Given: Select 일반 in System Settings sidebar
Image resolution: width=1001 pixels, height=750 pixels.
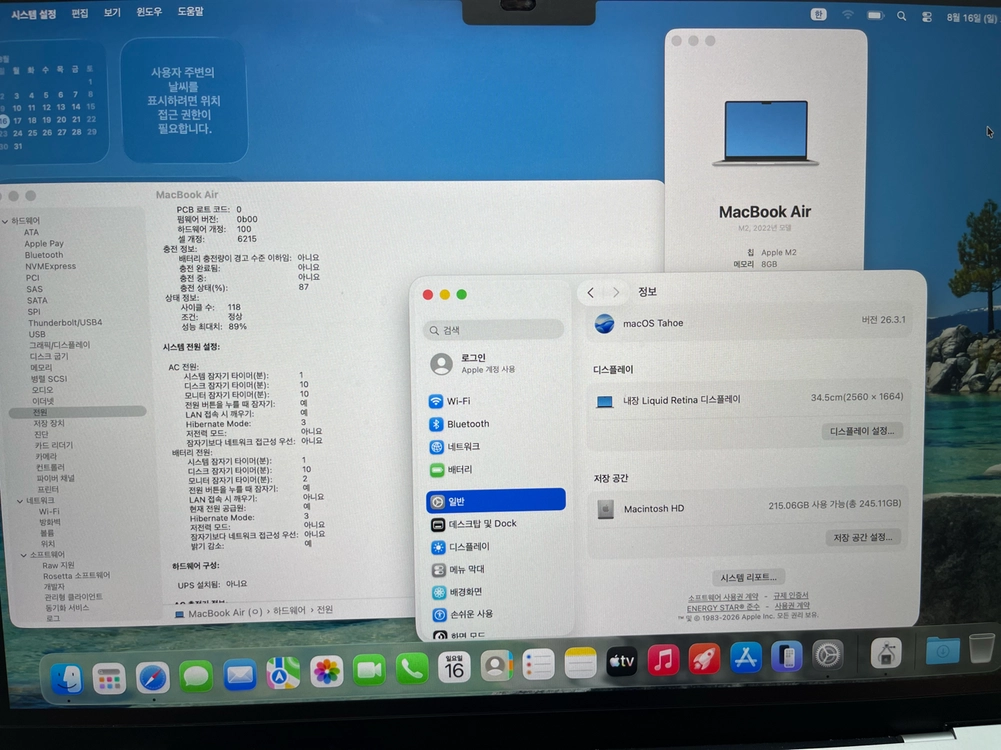Looking at the screenshot, I should coord(495,500).
